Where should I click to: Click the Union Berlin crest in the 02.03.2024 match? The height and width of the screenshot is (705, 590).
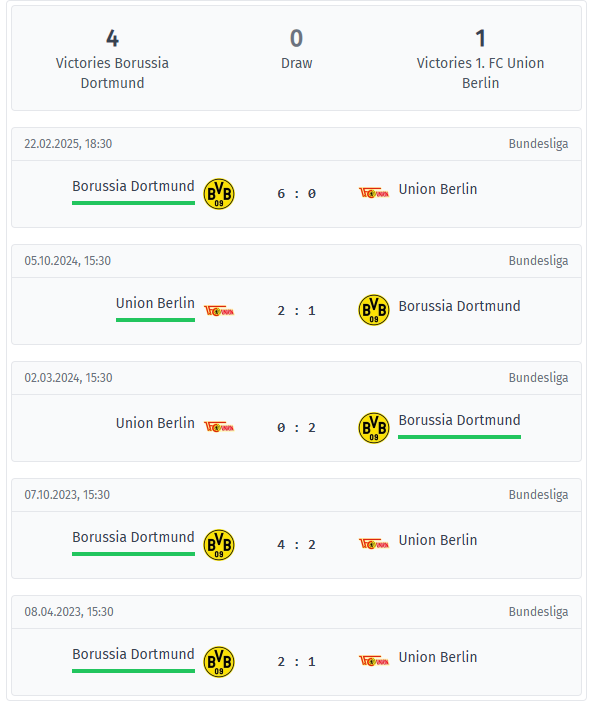219,426
